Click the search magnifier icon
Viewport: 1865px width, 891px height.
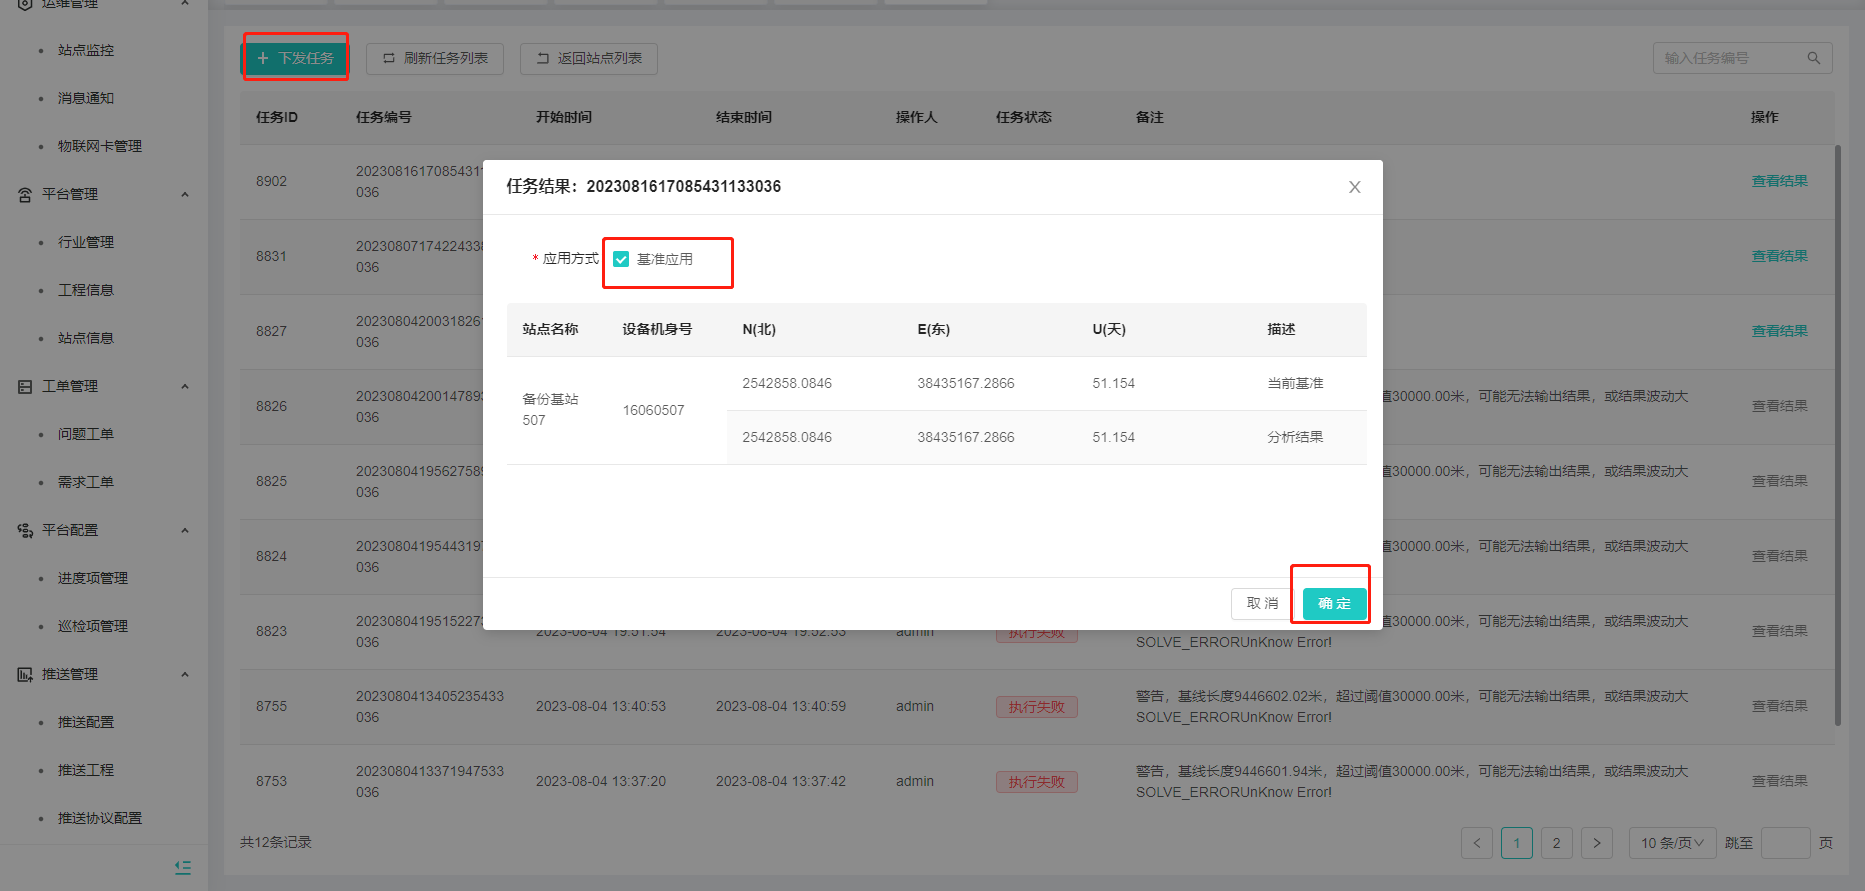coord(1813,59)
